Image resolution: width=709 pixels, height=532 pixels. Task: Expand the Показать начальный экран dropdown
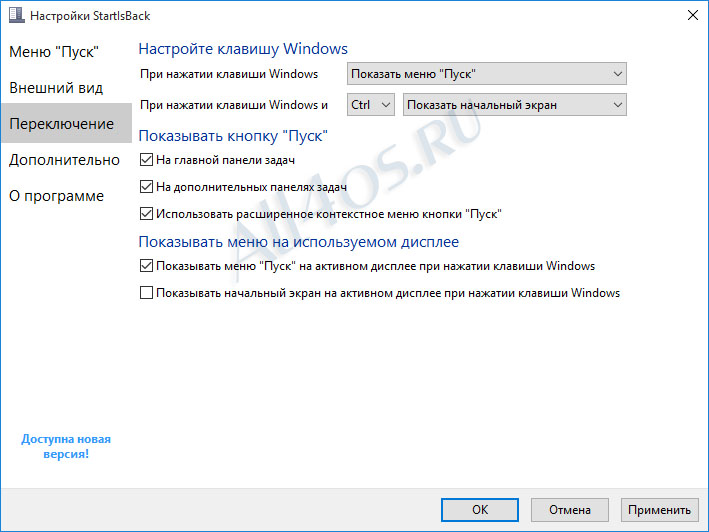coord(515,105)
